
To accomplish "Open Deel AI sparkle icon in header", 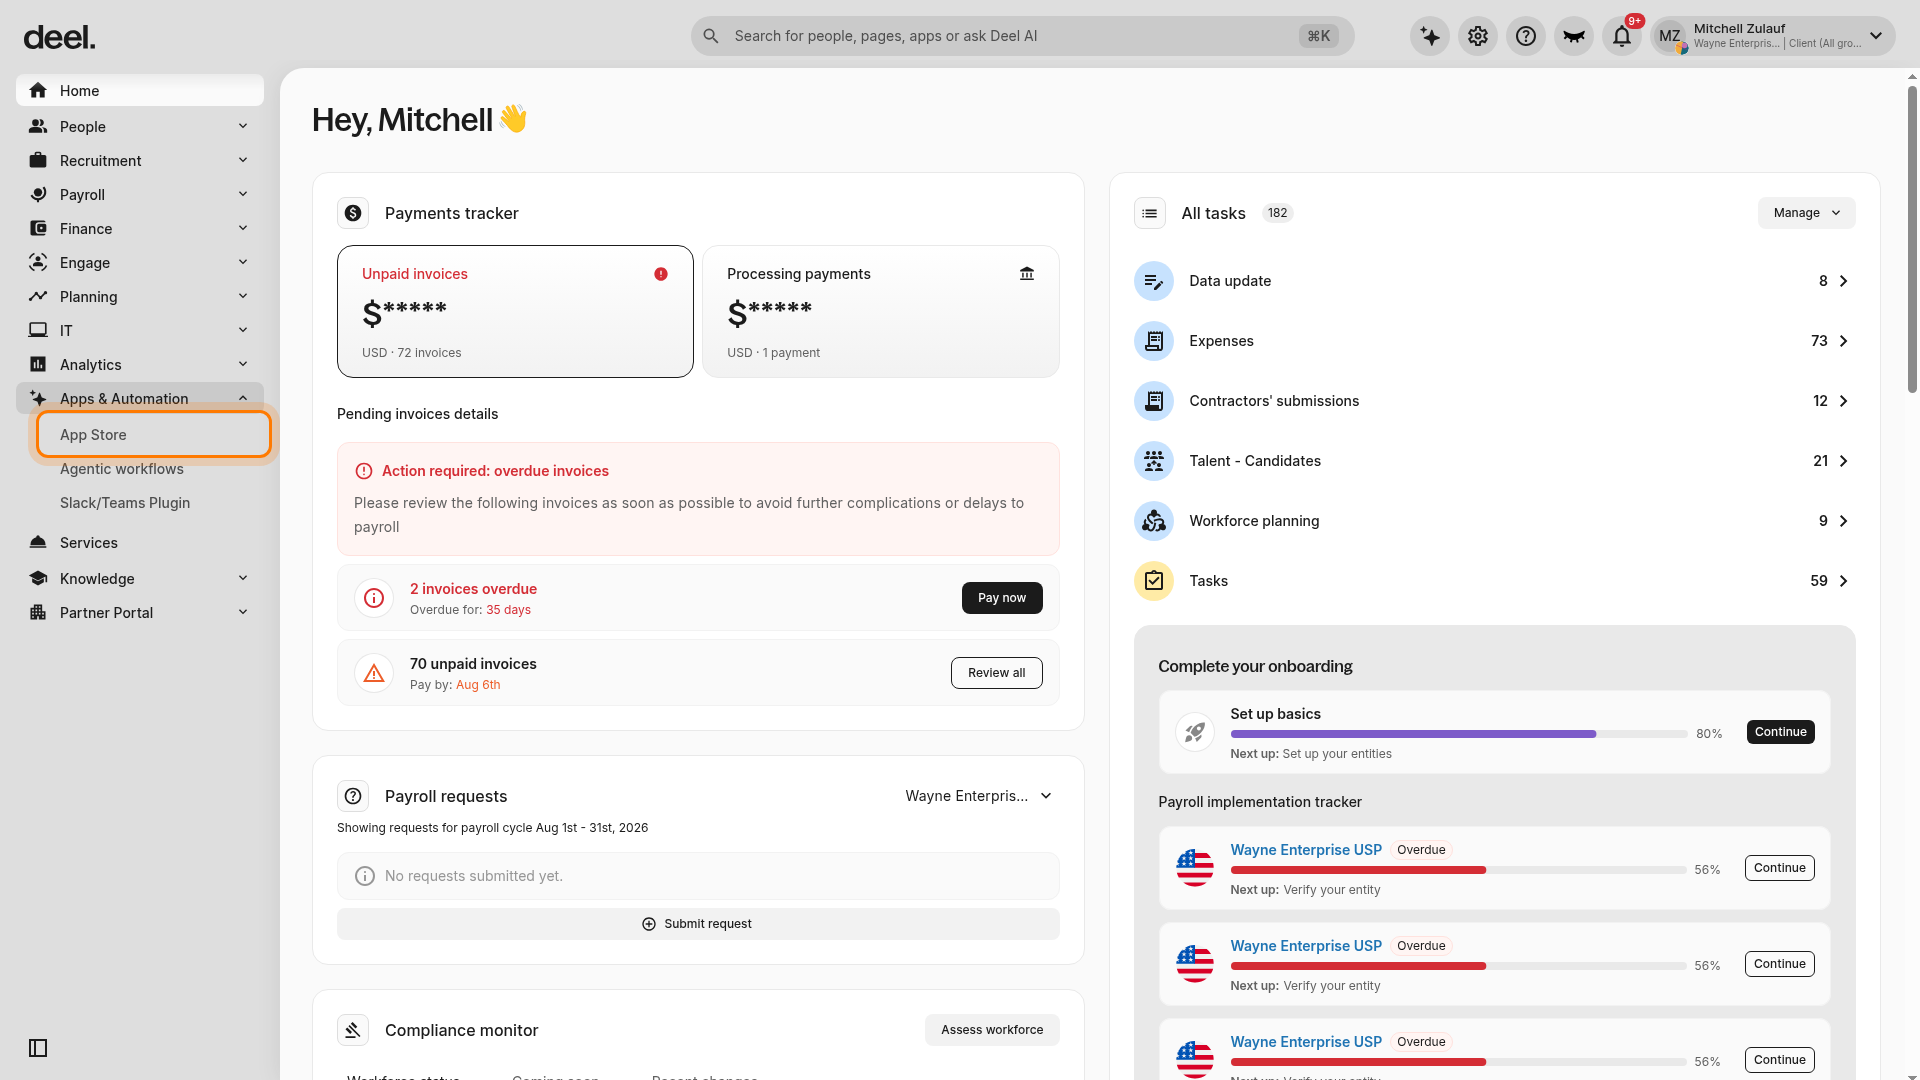I will point(1430,36).
